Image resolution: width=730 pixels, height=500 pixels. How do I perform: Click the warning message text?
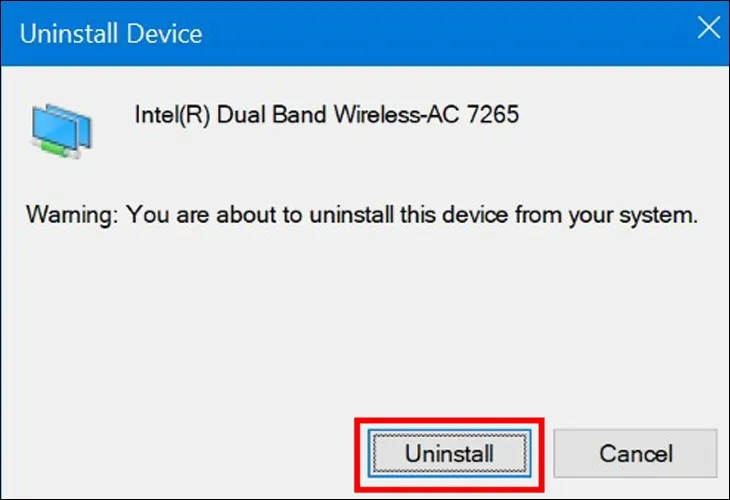pos(361,215)
